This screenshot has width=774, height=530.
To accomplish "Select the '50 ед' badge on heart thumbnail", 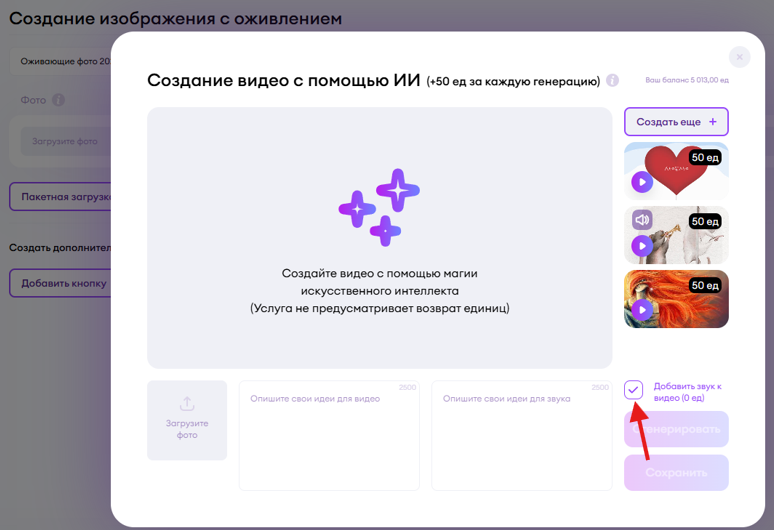I will pyautogui.click(x=705, y=158).
